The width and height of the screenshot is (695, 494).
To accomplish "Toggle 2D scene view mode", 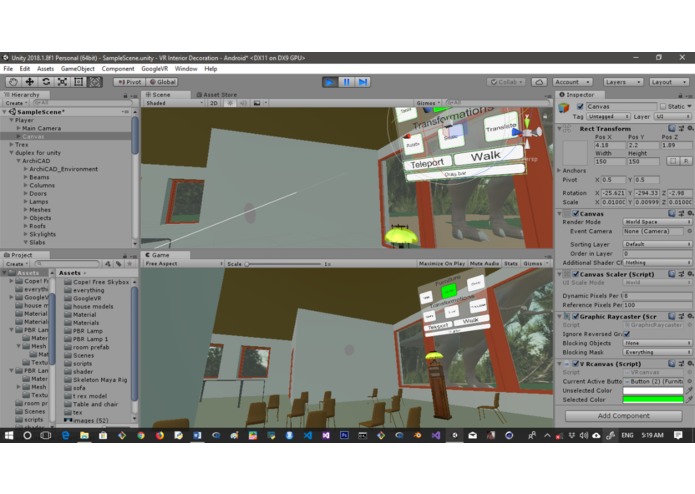I will 214,103.
